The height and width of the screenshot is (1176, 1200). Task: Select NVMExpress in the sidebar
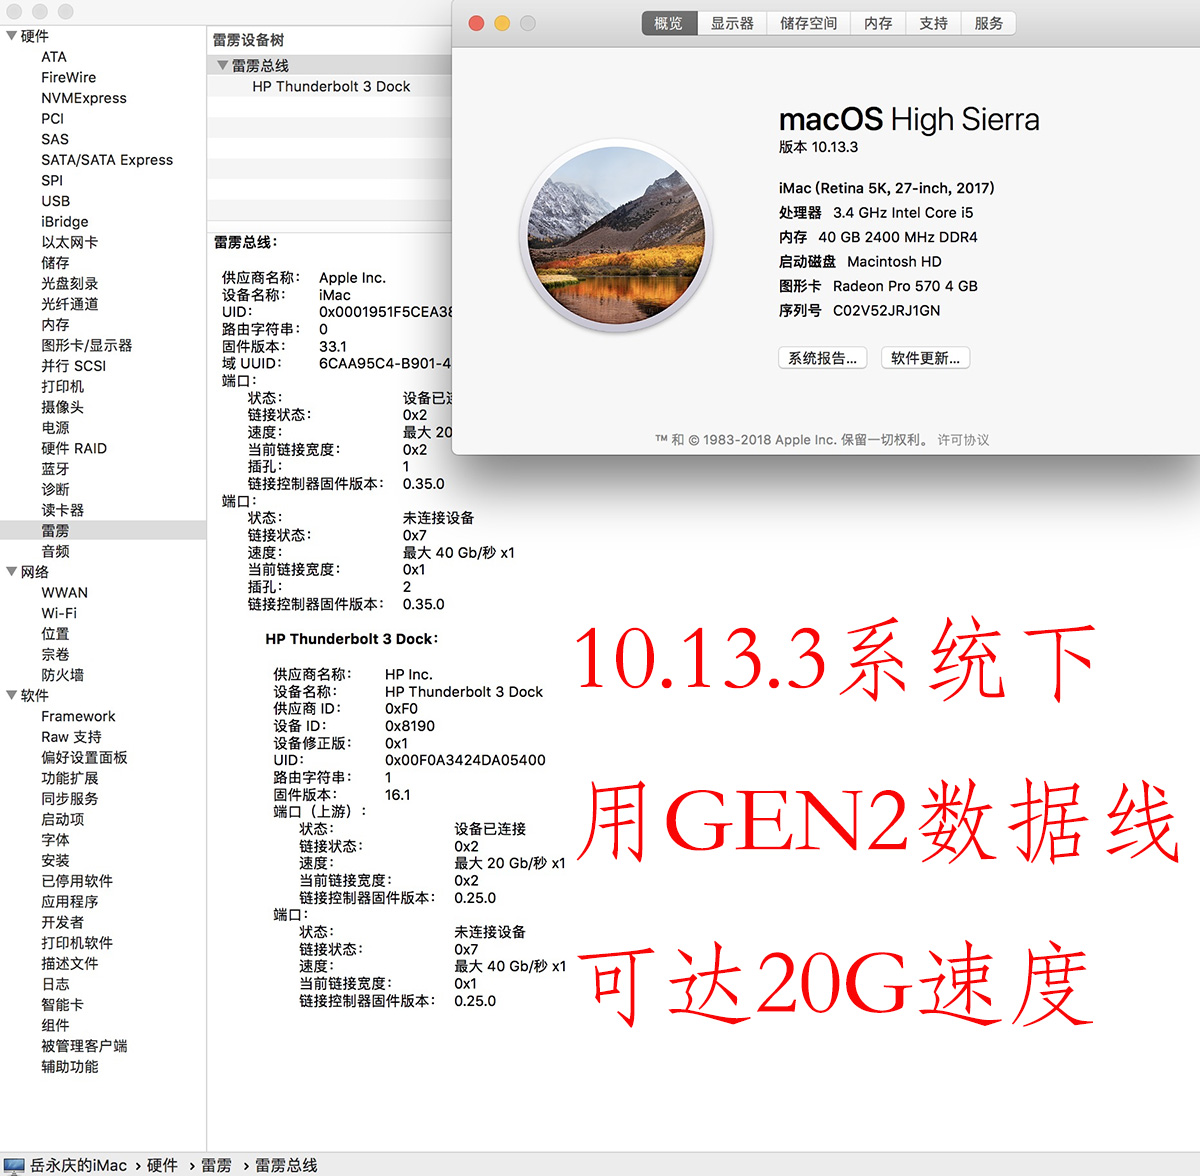[84, 98]
